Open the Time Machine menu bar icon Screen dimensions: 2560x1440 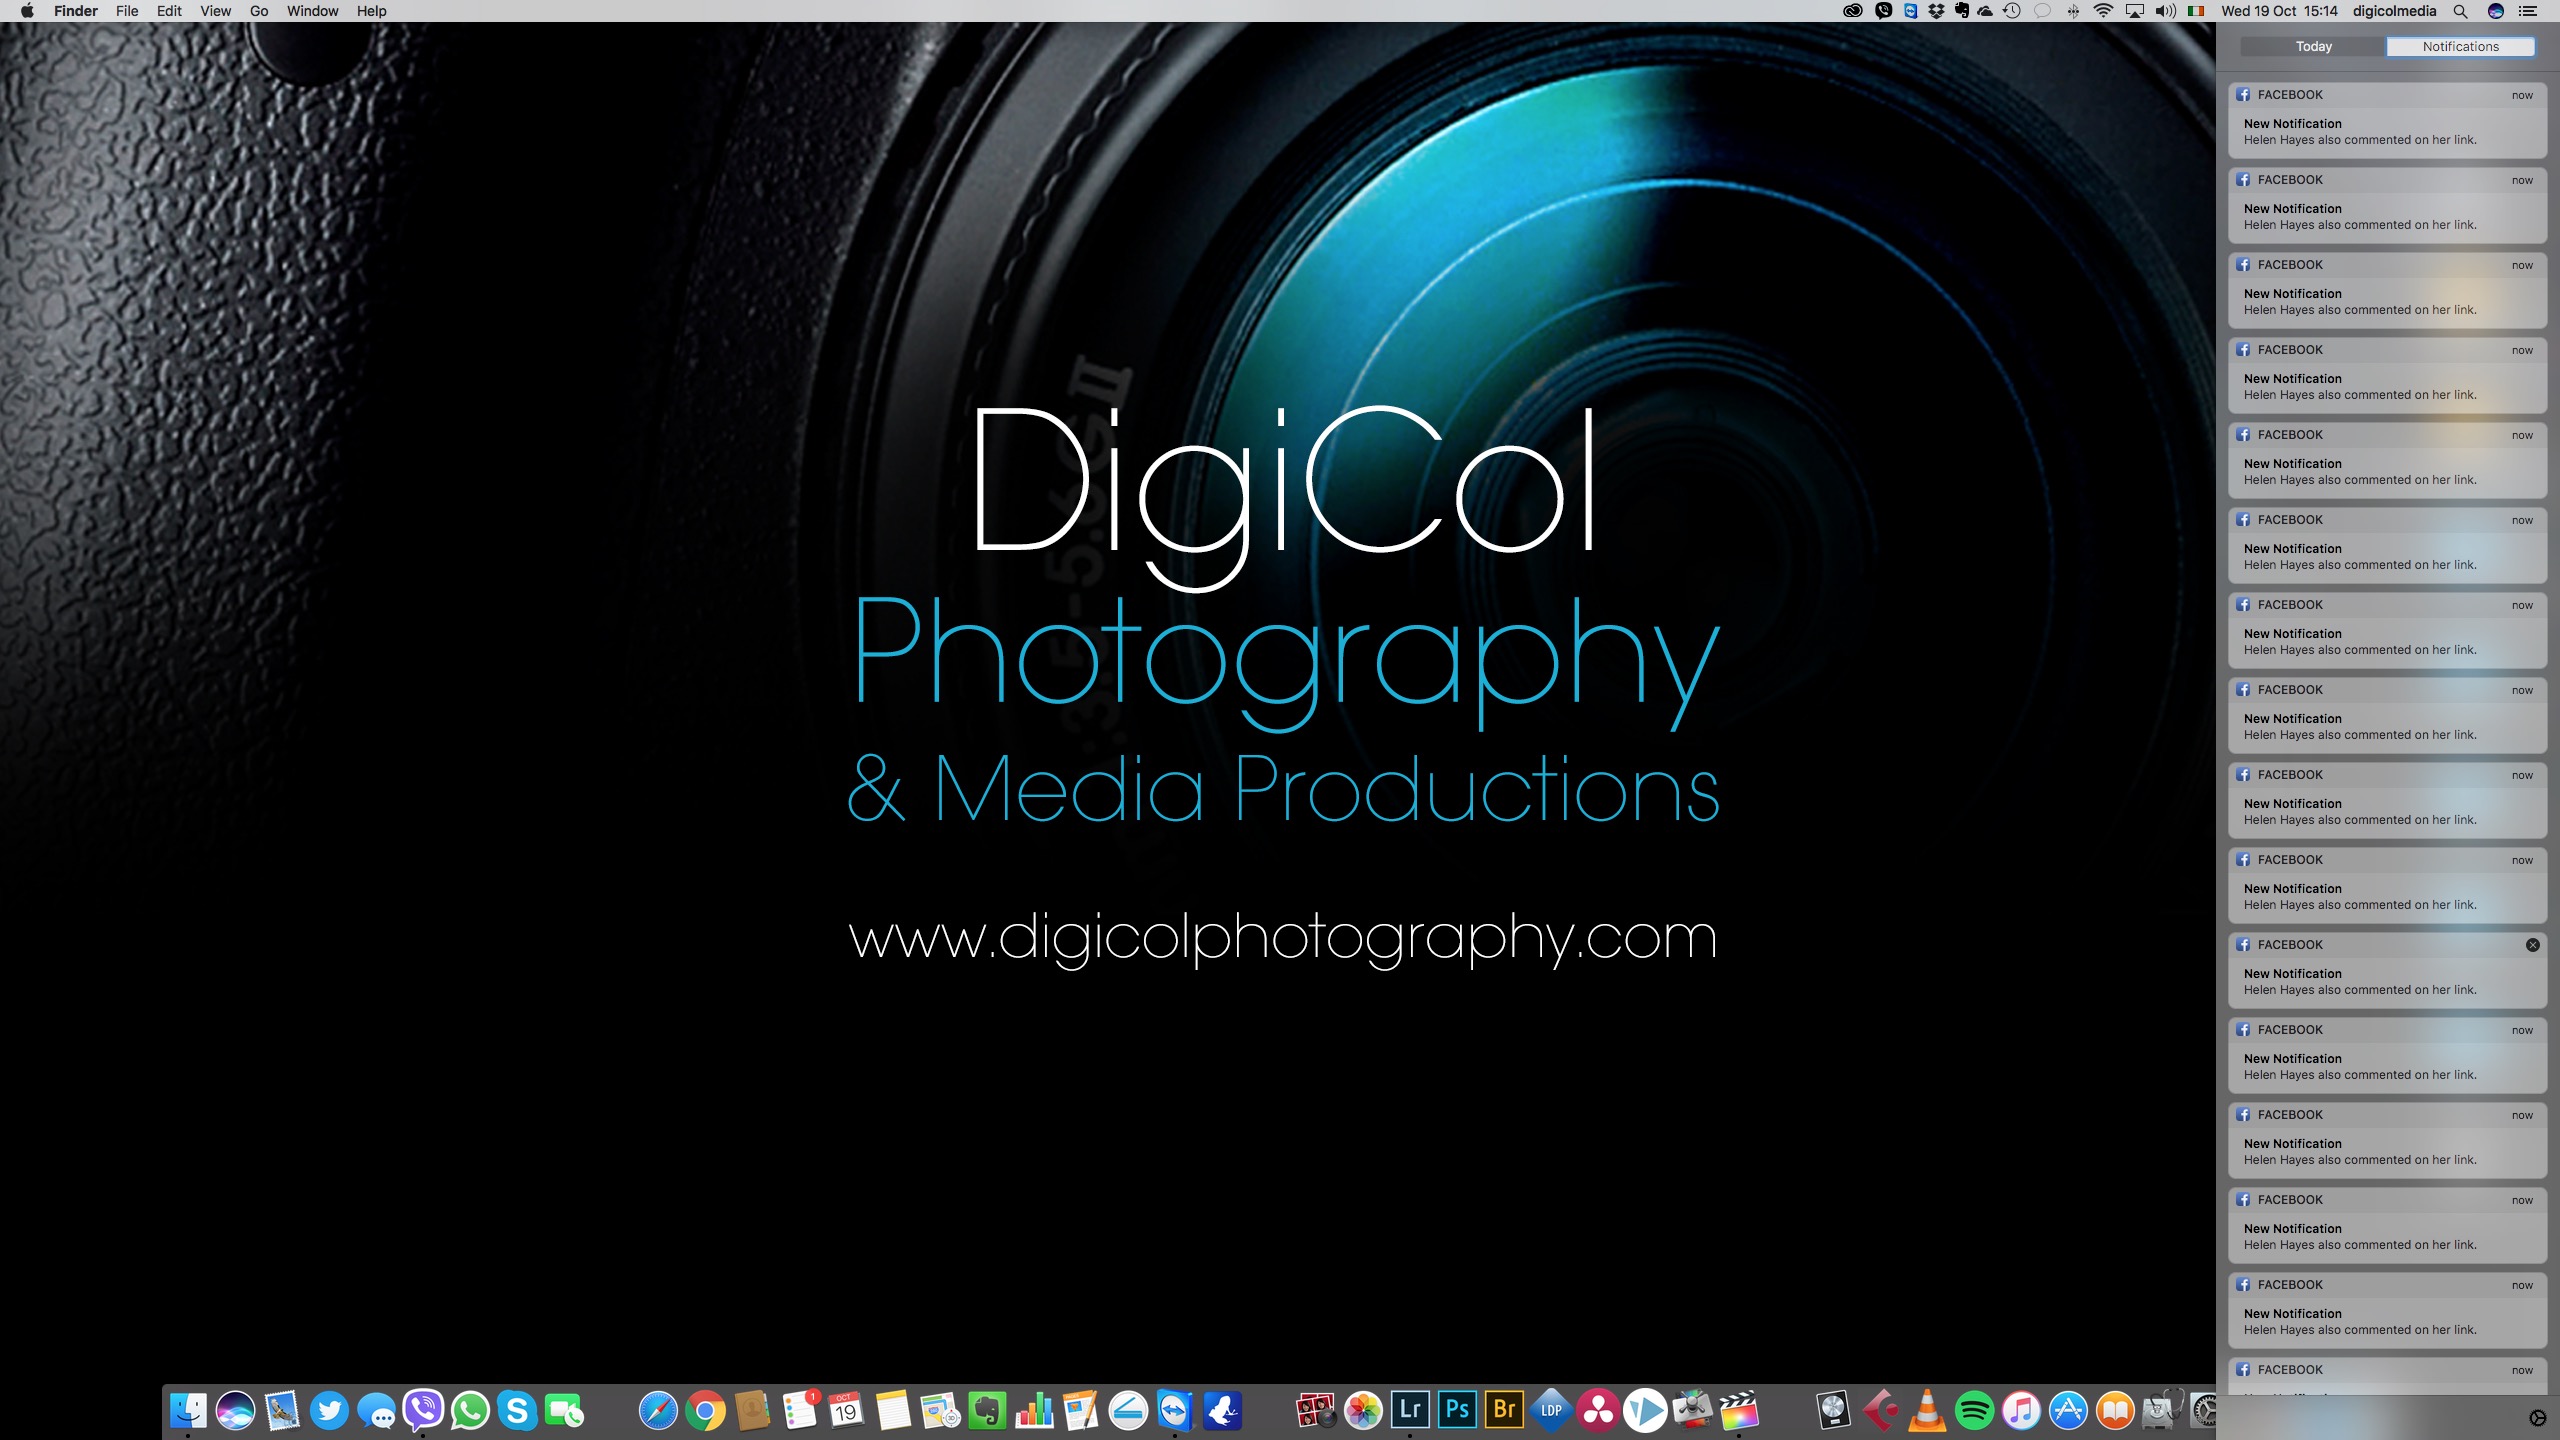coord(2012,11)
